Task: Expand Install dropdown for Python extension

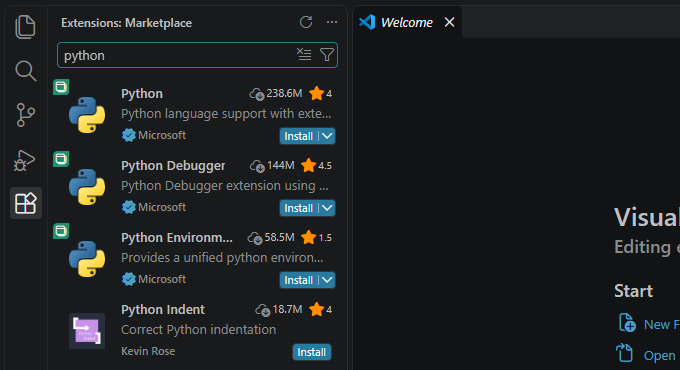Action: point(327,136)
